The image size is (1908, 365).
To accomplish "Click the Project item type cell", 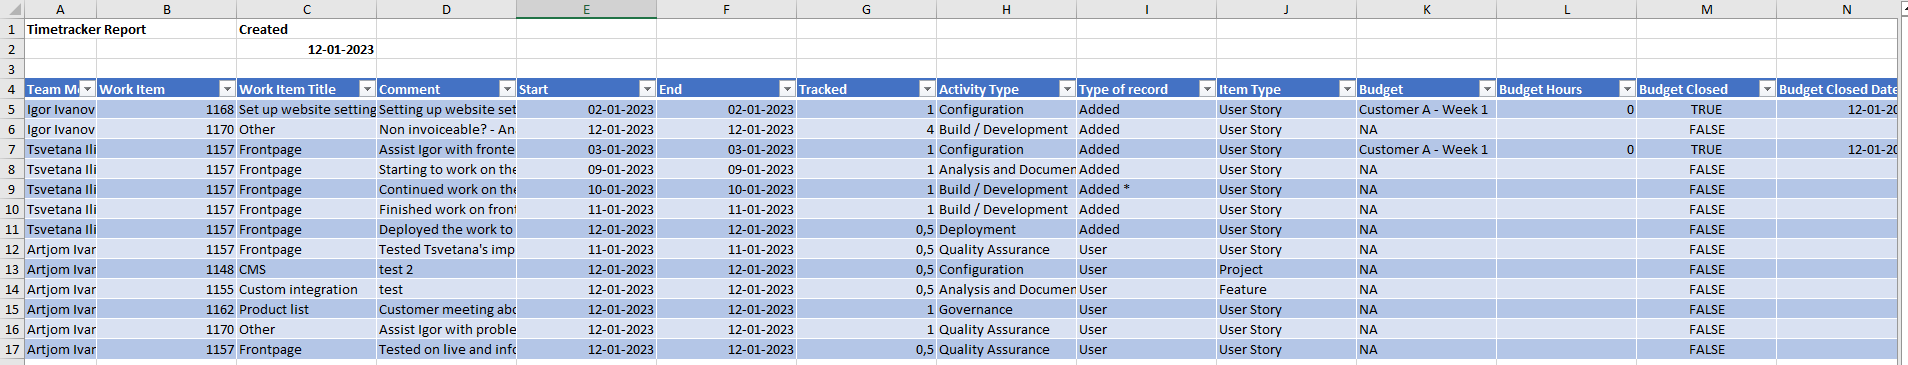I will 1286,269.
